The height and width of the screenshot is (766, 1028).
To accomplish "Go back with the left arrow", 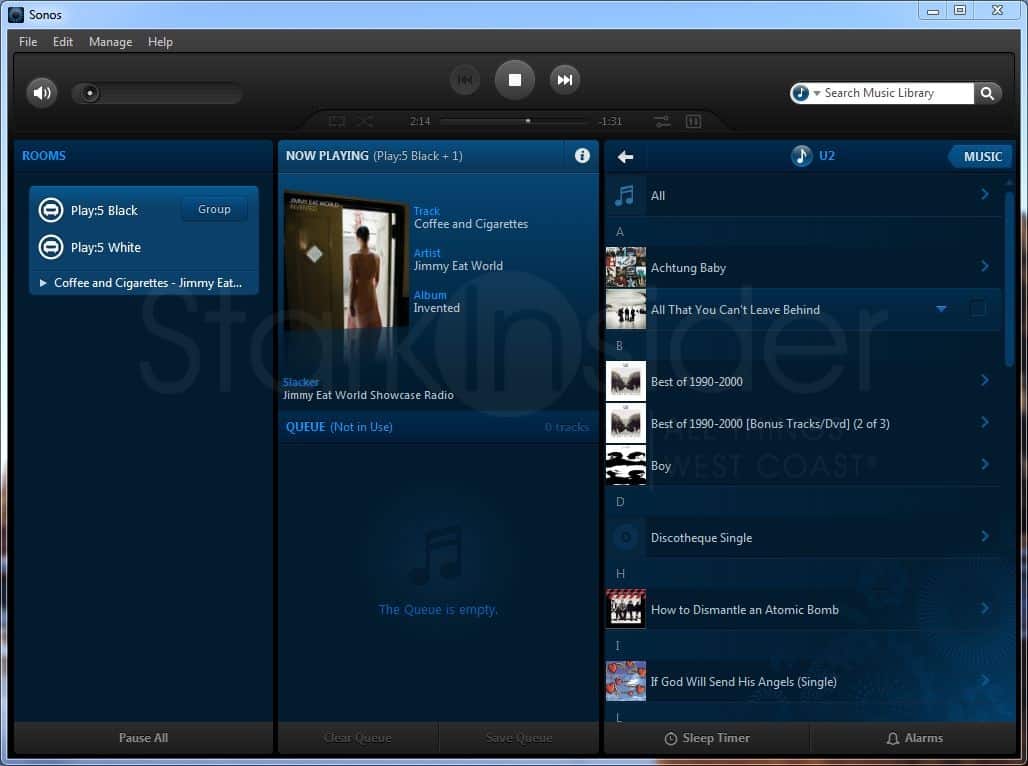I will point(625,157).
